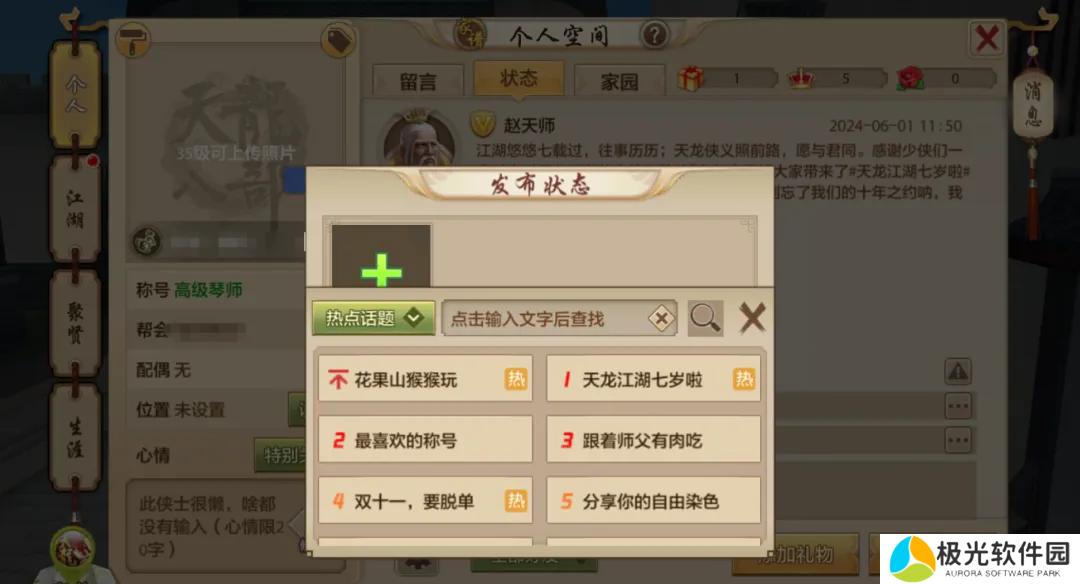Click the paint roller icon
1080x584 pixels.
(x=133, y=41)
